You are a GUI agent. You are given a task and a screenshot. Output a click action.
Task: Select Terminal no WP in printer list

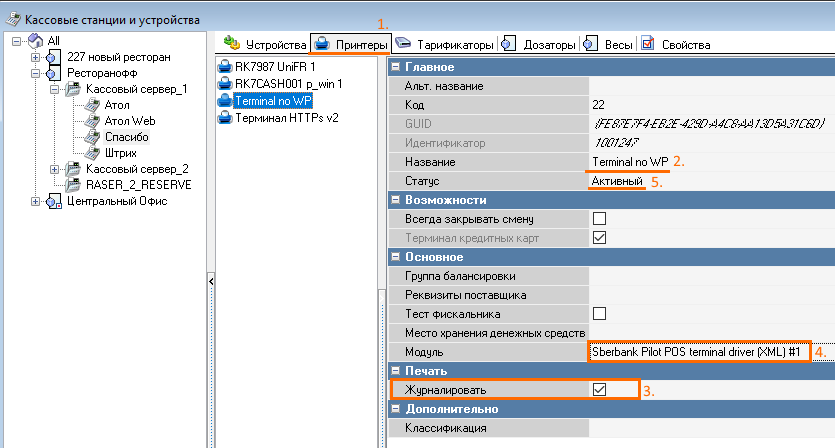point(270,101)
